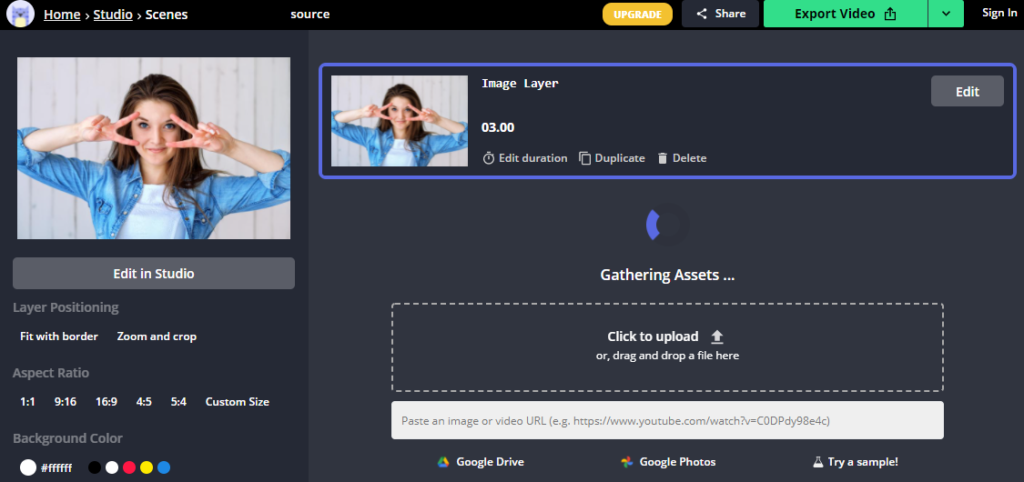Viewport: 1024px width, 482px height.
Task: Click the #ffffff hex color value
Action: click(x=56, y=468)
